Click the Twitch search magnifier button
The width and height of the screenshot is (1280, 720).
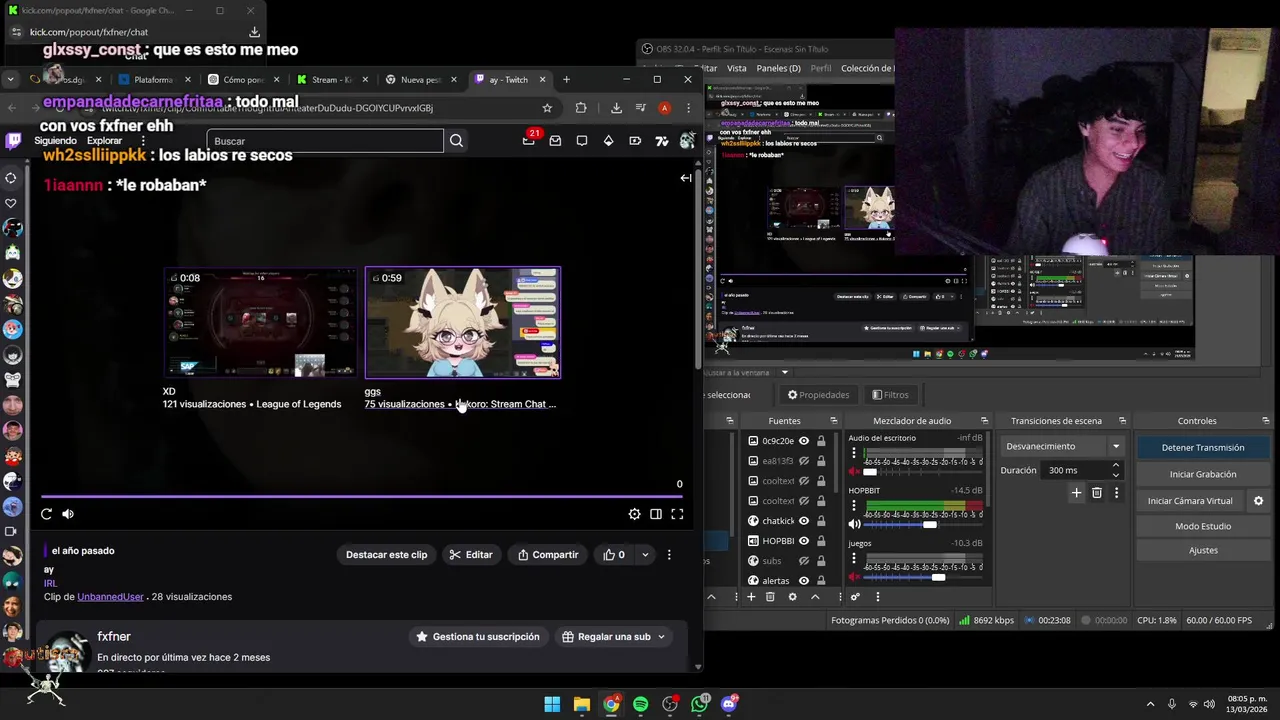(x=456, y=141)
